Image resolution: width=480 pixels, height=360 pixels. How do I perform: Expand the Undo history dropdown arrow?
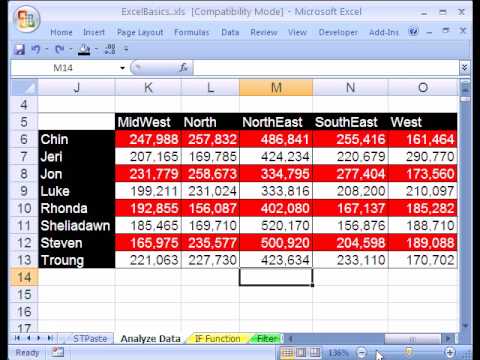pyautogui.click(x=47, y=50)
